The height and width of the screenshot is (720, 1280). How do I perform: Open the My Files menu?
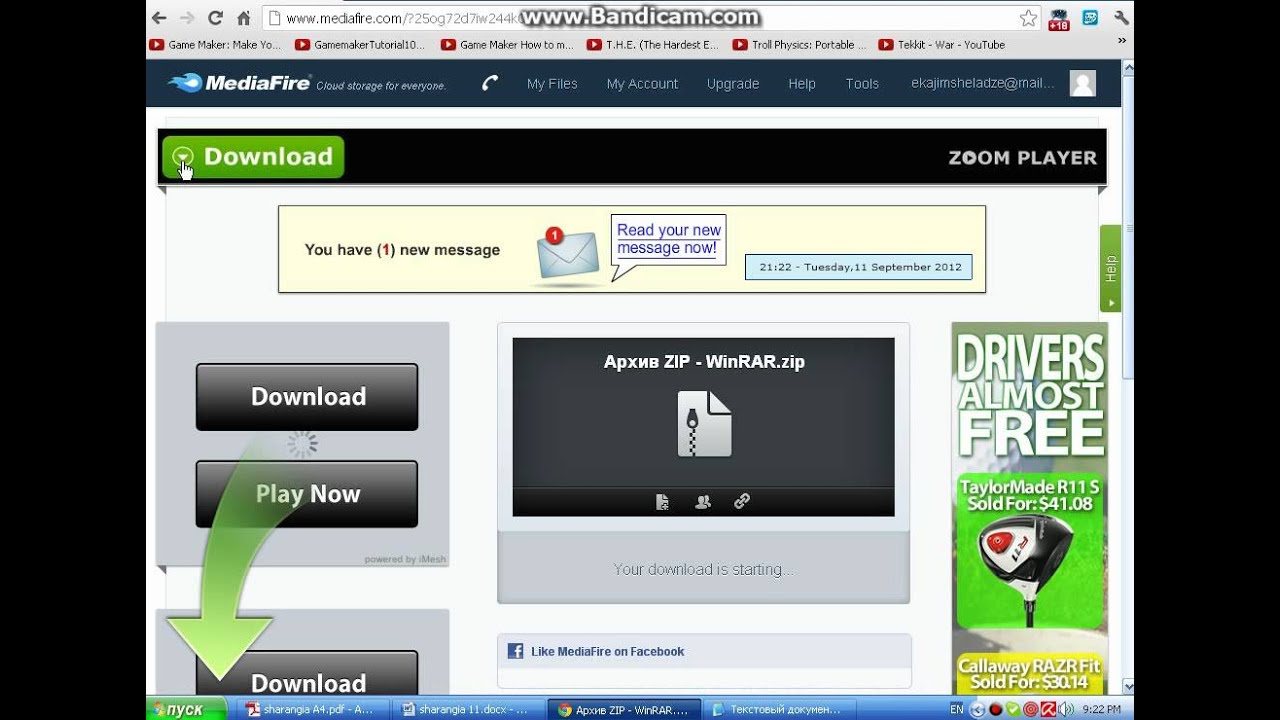(552, 84)
